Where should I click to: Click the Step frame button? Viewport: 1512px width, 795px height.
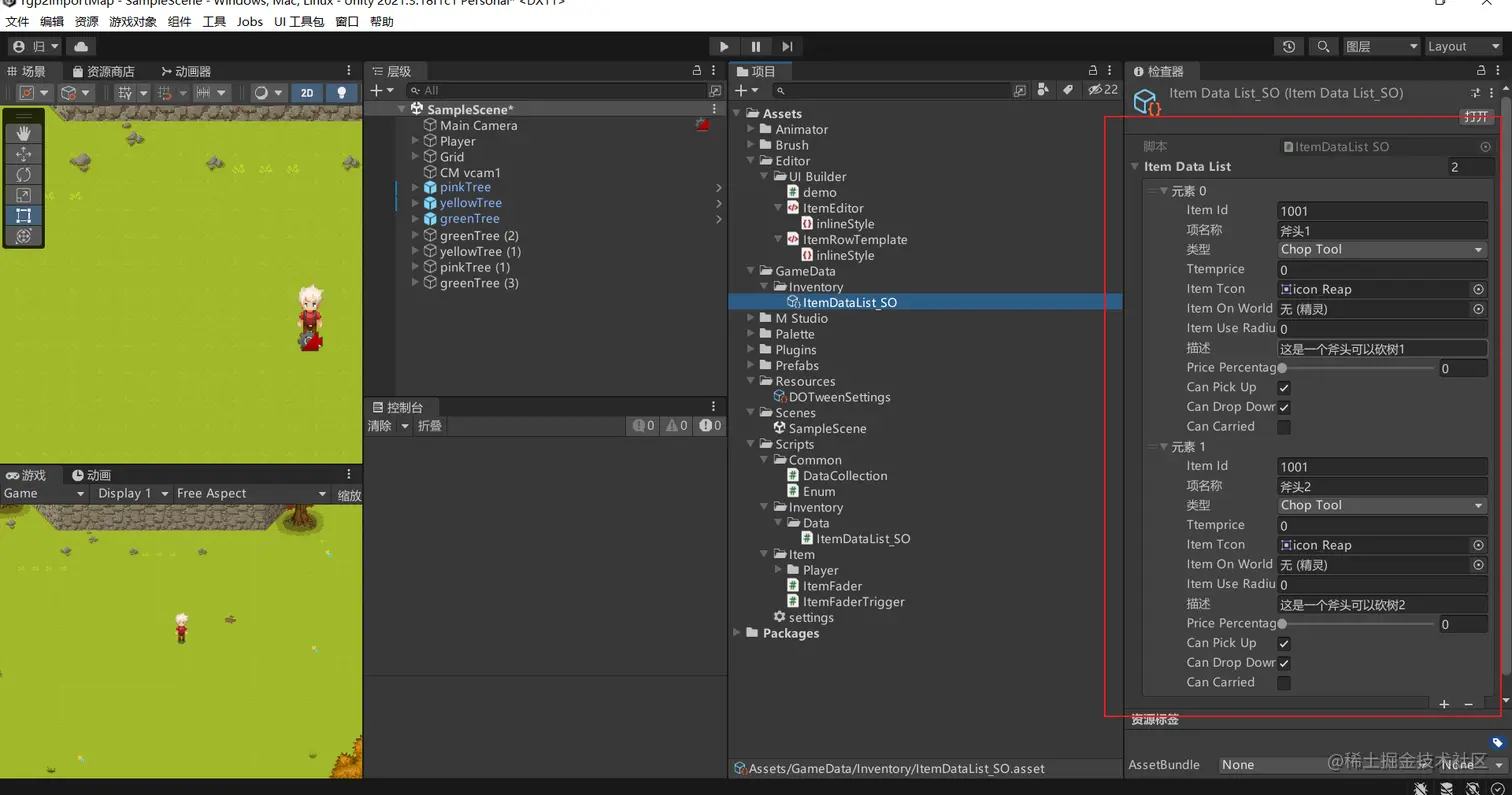(x=788, y=46)
